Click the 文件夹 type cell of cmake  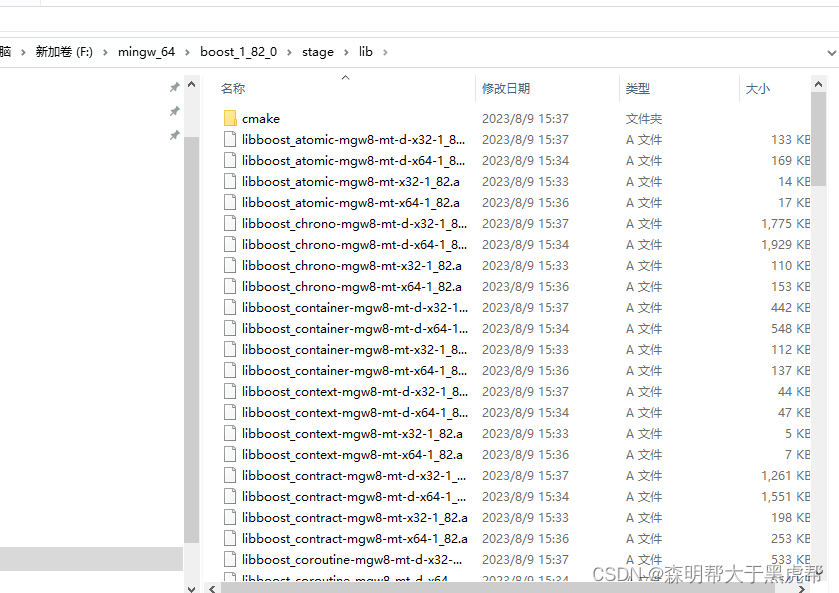[644, 118]
